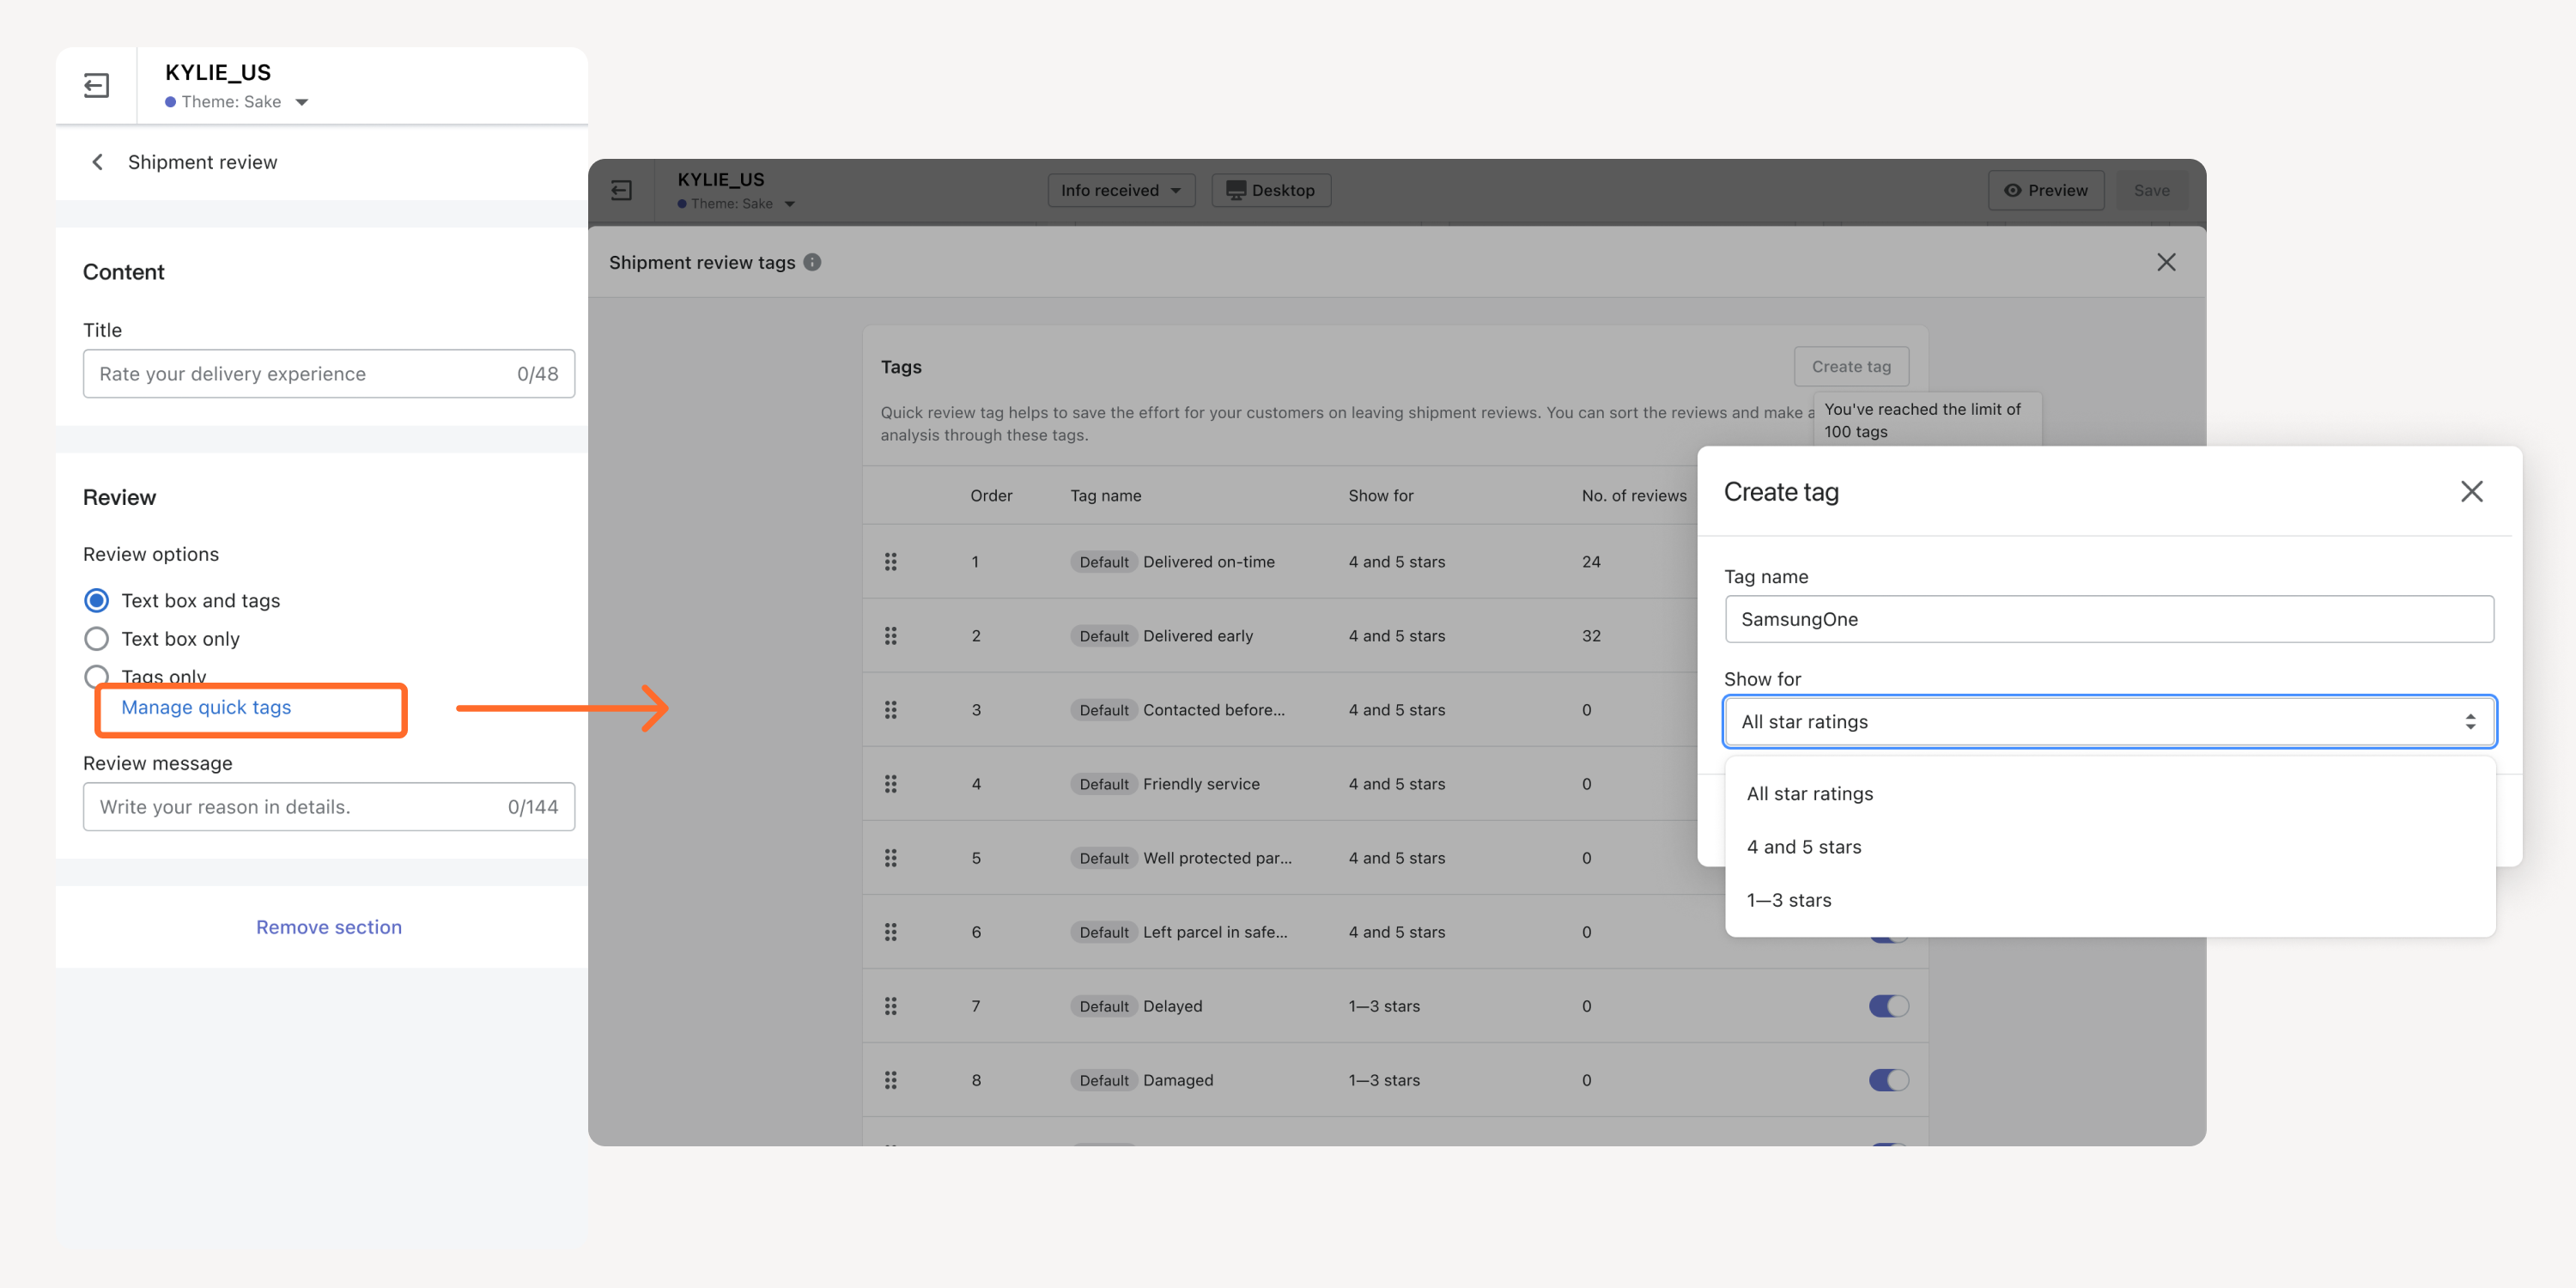Grab drag handle for Friendly service row
Image resolution: width=2576 pixels, height=1288 pixels.
(890, 784)
